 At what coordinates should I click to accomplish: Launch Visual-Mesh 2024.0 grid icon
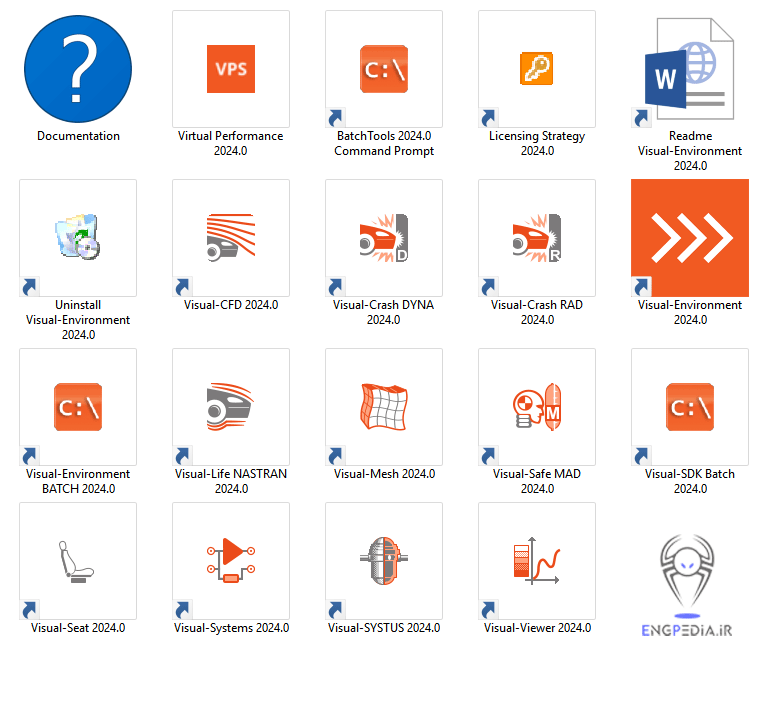coord(384,407)
